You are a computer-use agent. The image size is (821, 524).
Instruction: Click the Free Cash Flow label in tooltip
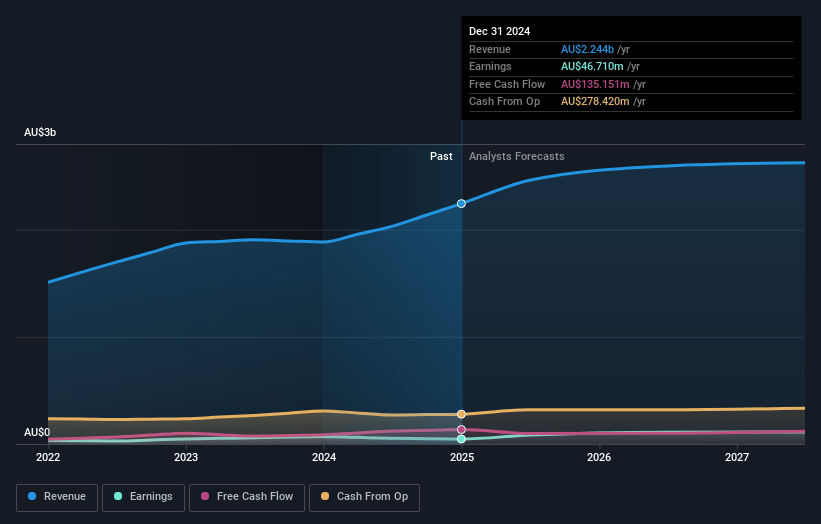[x=507, y=84]
